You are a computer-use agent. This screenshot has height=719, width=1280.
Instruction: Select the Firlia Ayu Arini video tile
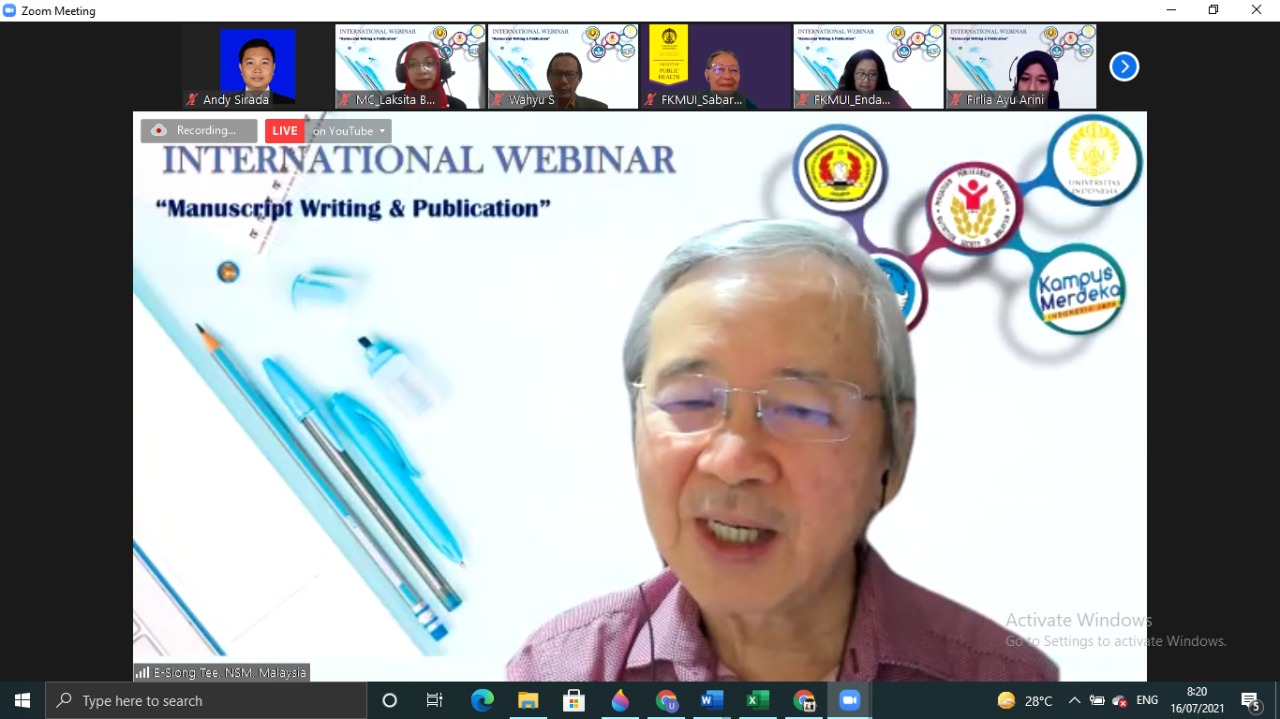1020,66
